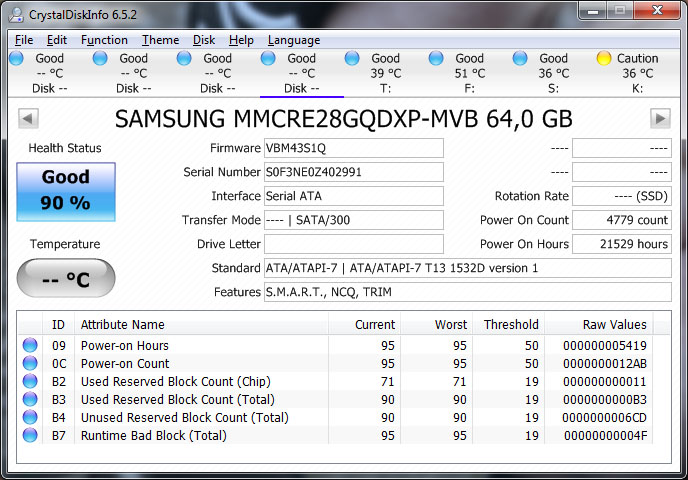Open the File menu

click(24, 40)
